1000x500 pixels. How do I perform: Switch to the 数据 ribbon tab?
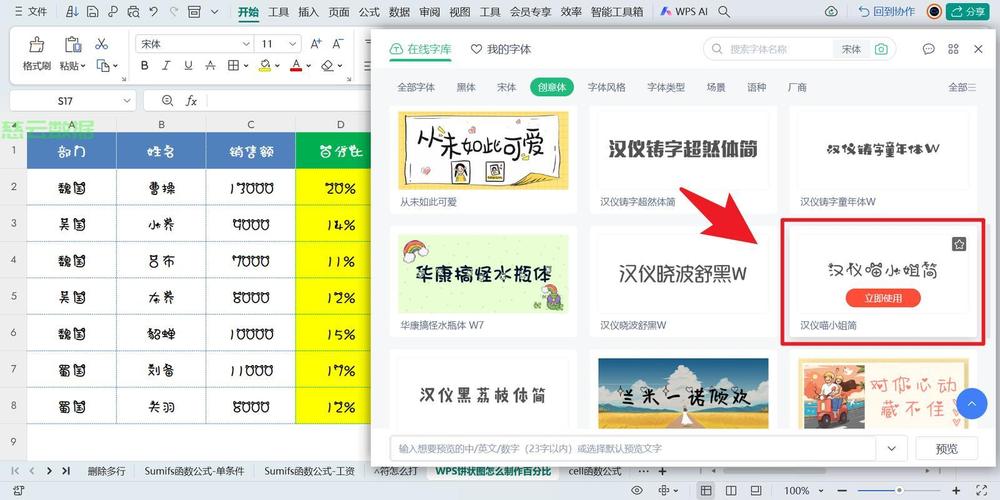(399, 11)
